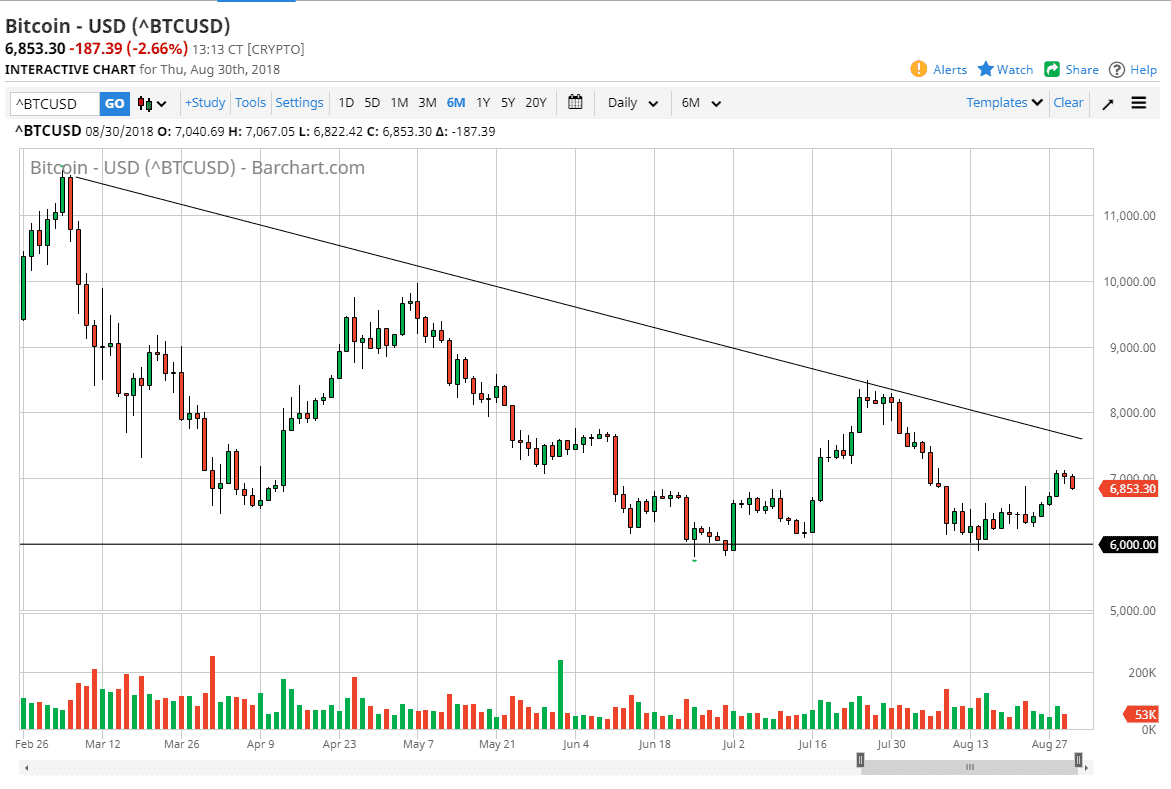Screen dimensions: 1171x789
Task: Open the Alerts panel
Action: pyautogui.click(x=938, y=69)
